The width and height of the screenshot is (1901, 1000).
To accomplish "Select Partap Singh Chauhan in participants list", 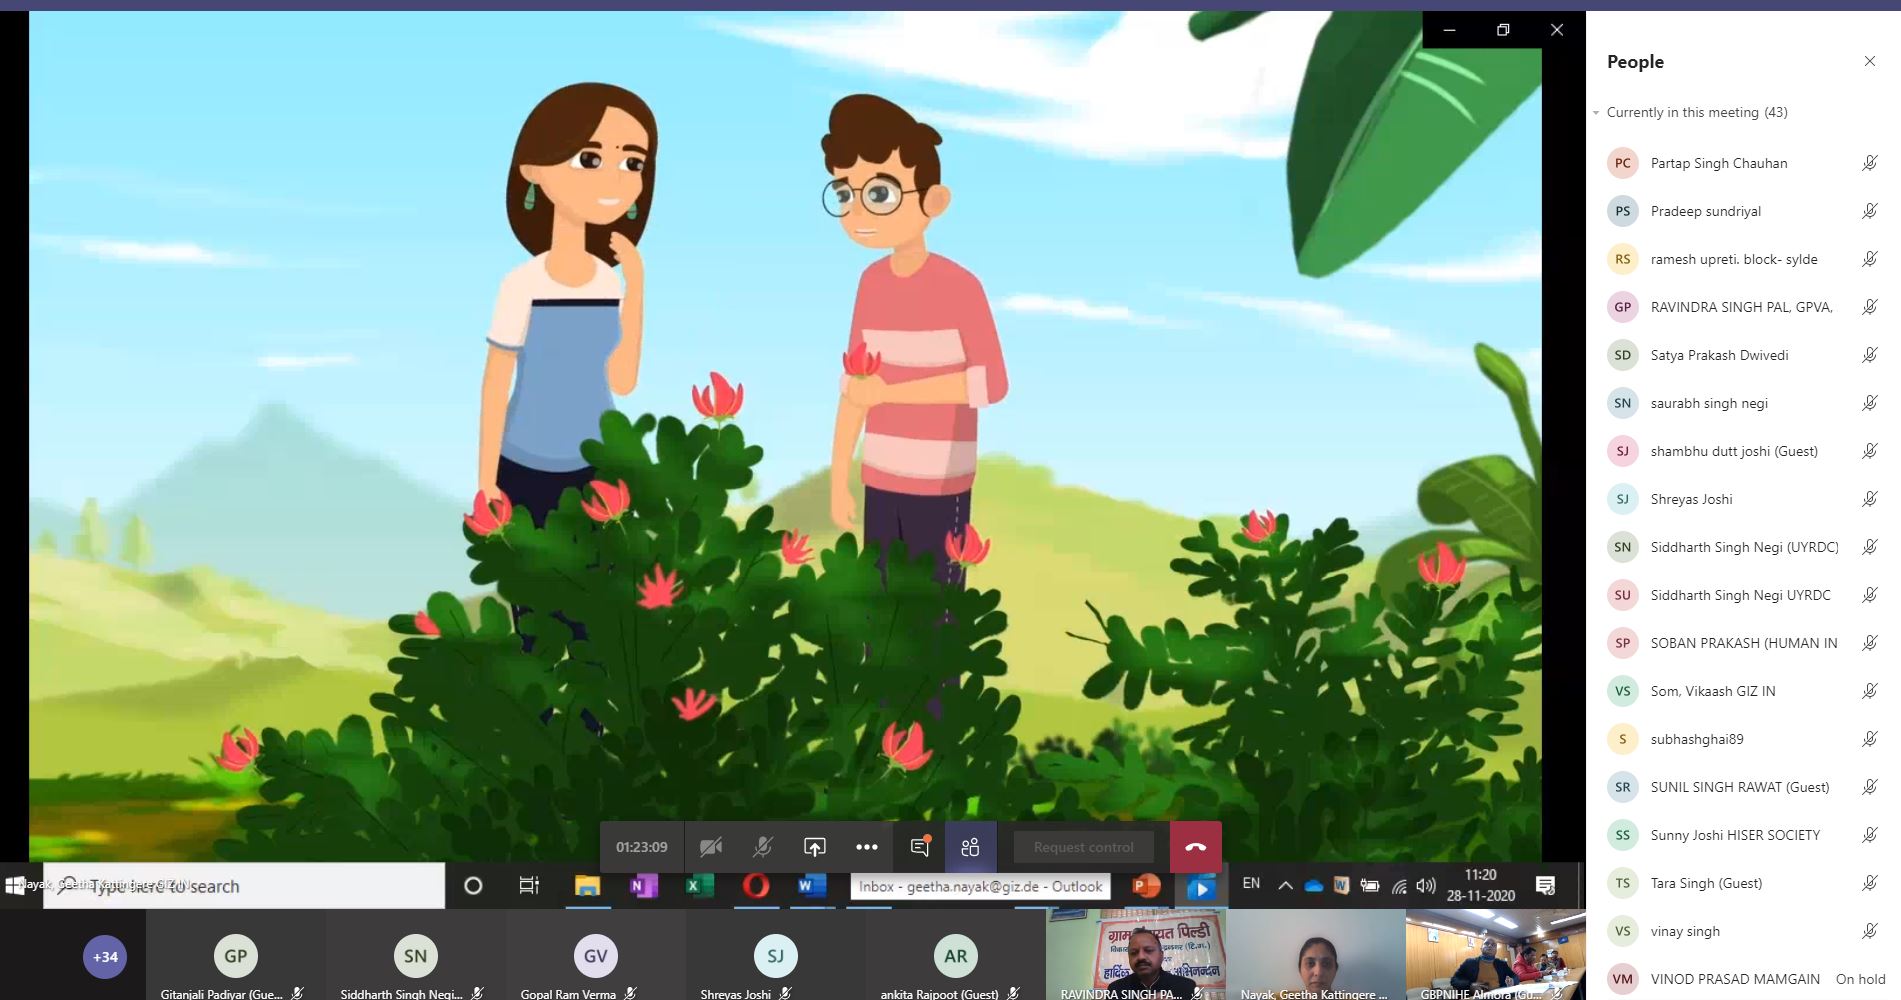I will tap(1718, 163).
